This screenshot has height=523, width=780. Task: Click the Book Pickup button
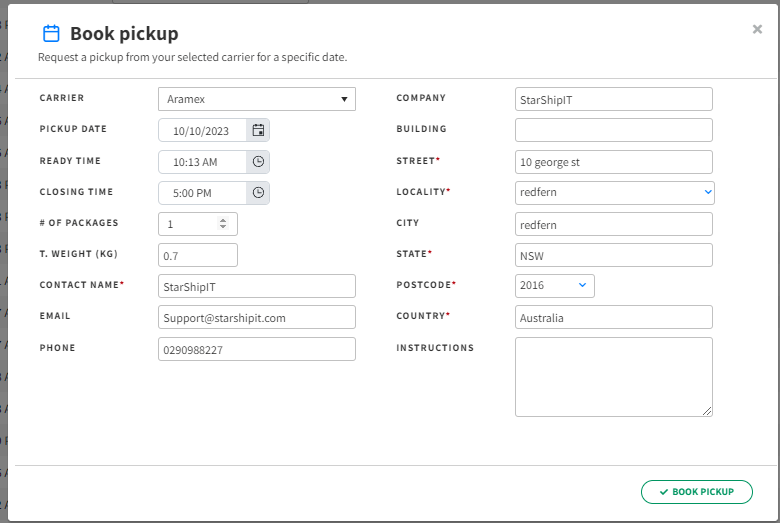pos(696,492)
